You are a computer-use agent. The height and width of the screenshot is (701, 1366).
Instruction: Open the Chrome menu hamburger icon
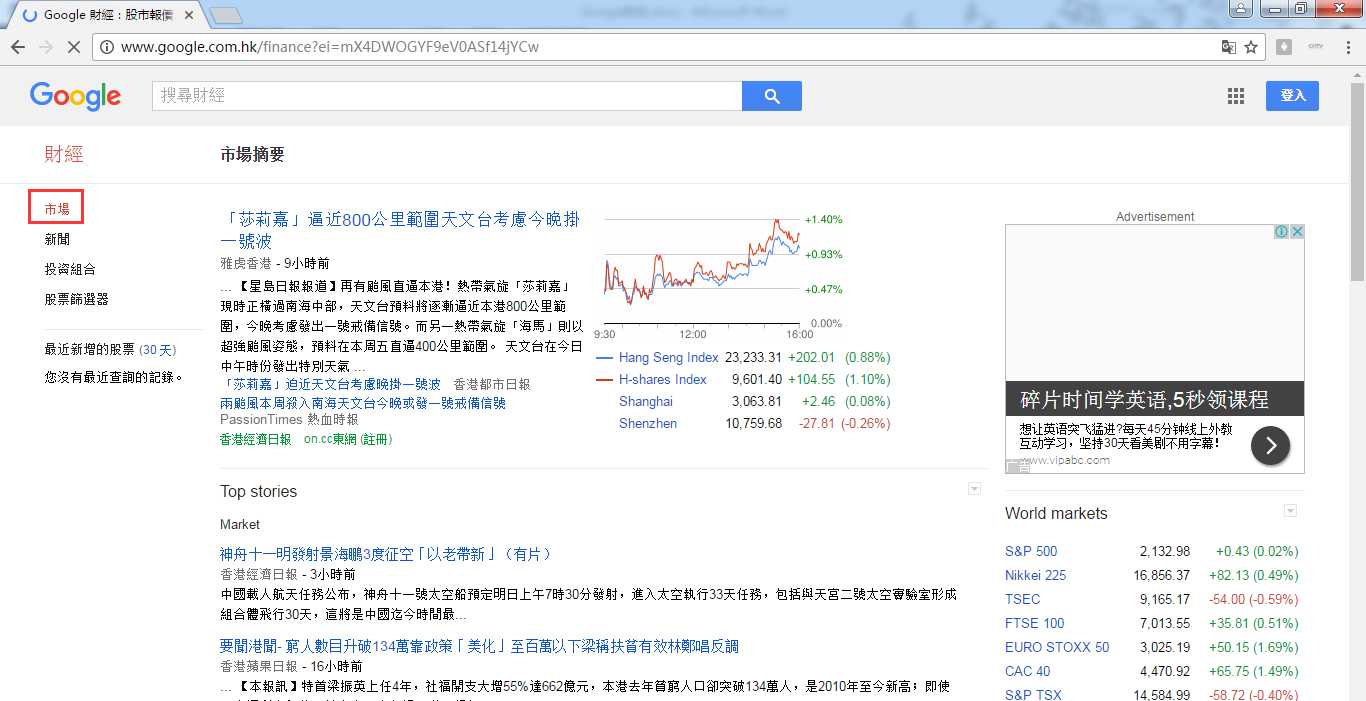click(x=1346, y=47)
